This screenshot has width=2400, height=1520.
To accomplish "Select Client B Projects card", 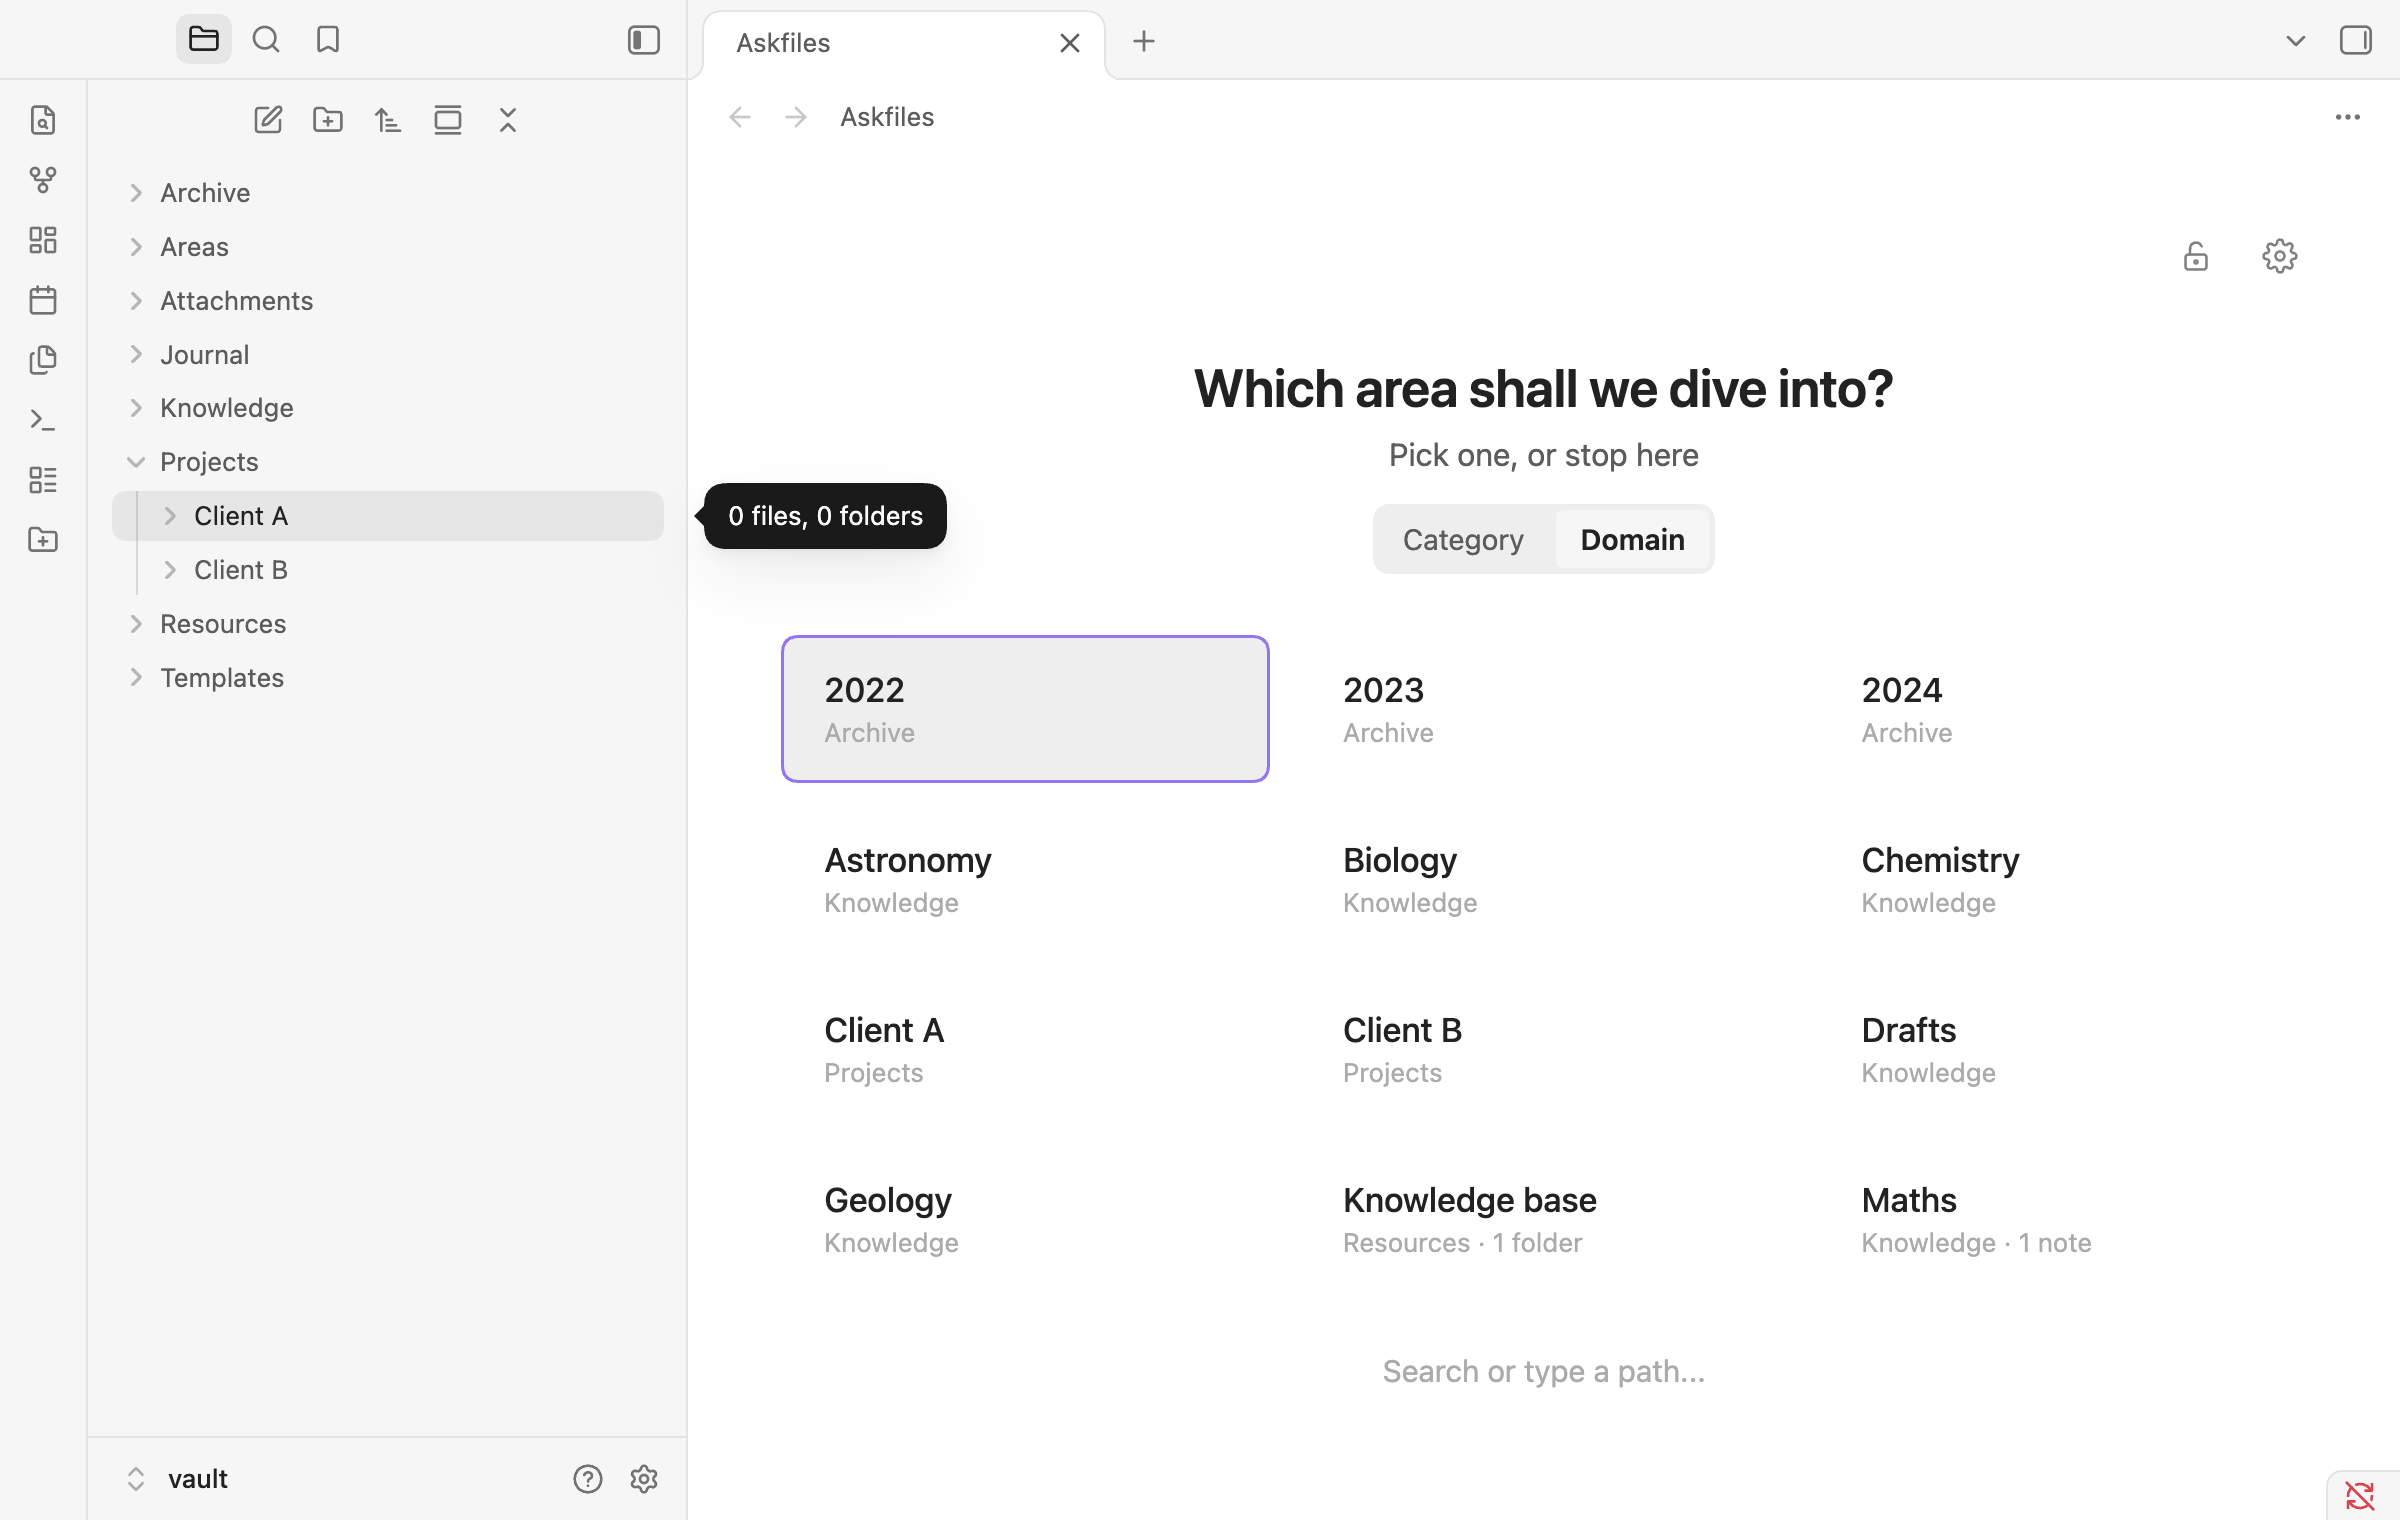I will pyautogui.click(x=1544, y=1049).
